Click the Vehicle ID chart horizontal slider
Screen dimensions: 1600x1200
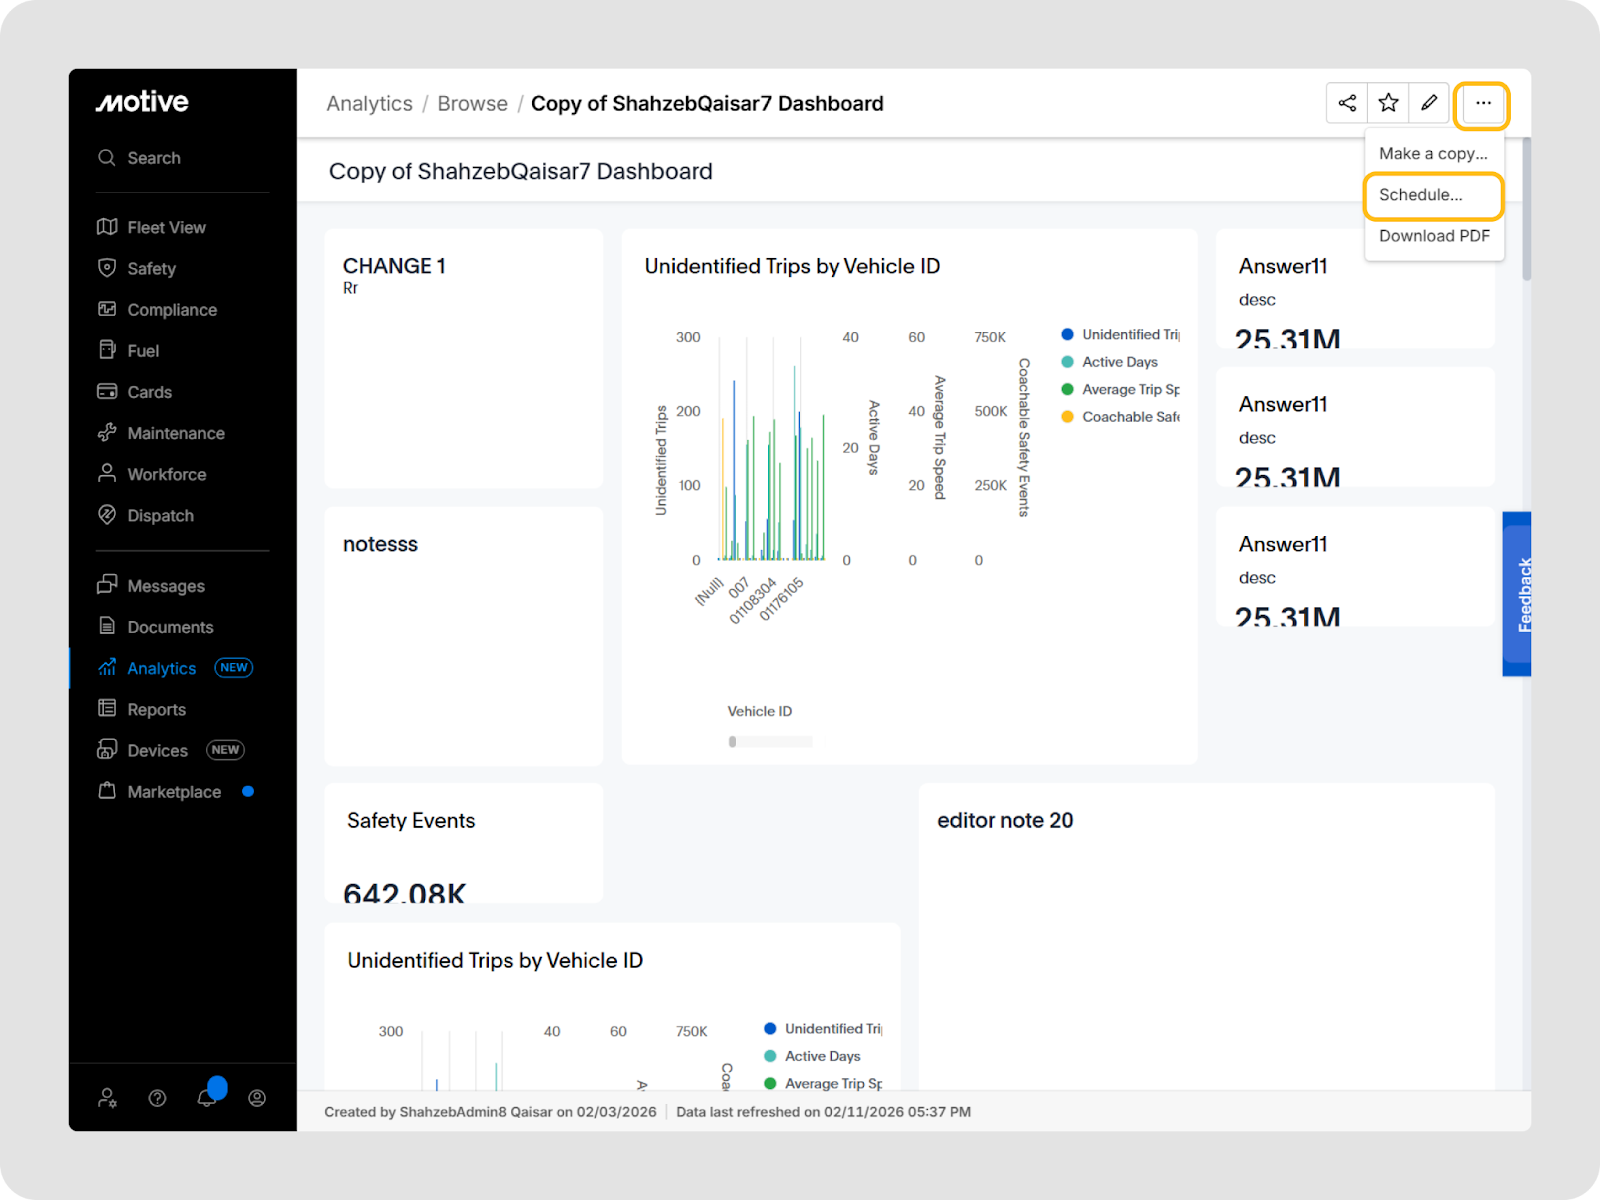pyautogui.click(x=770, y=742)
